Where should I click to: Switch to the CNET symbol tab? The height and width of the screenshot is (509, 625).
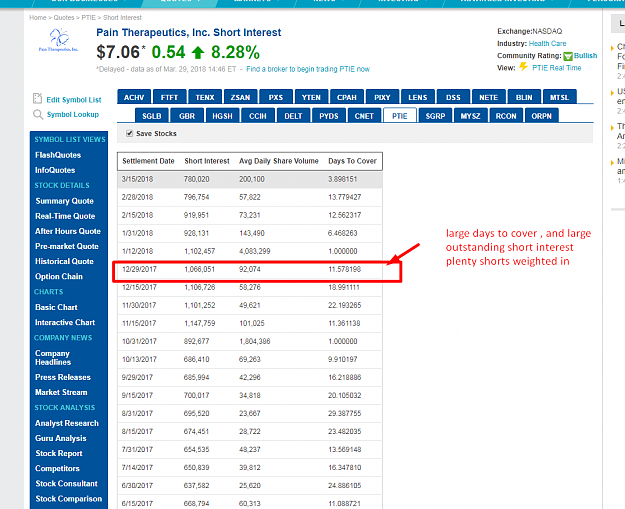[364, 116]
